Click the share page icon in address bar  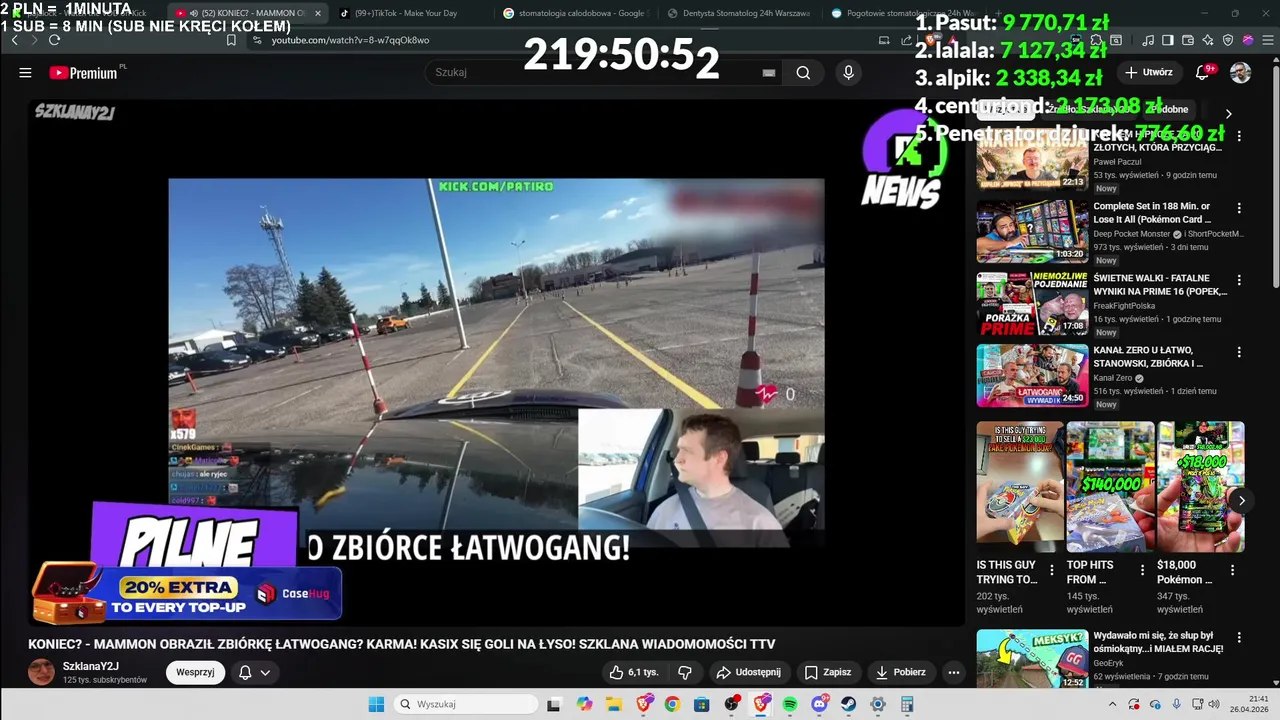906,40
